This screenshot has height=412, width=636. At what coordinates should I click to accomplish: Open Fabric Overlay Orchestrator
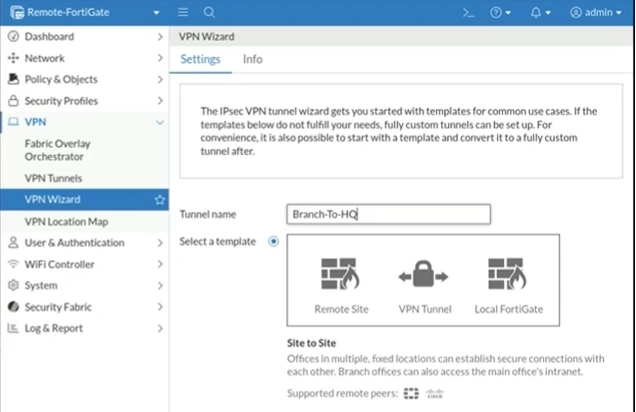coord(58,150)
